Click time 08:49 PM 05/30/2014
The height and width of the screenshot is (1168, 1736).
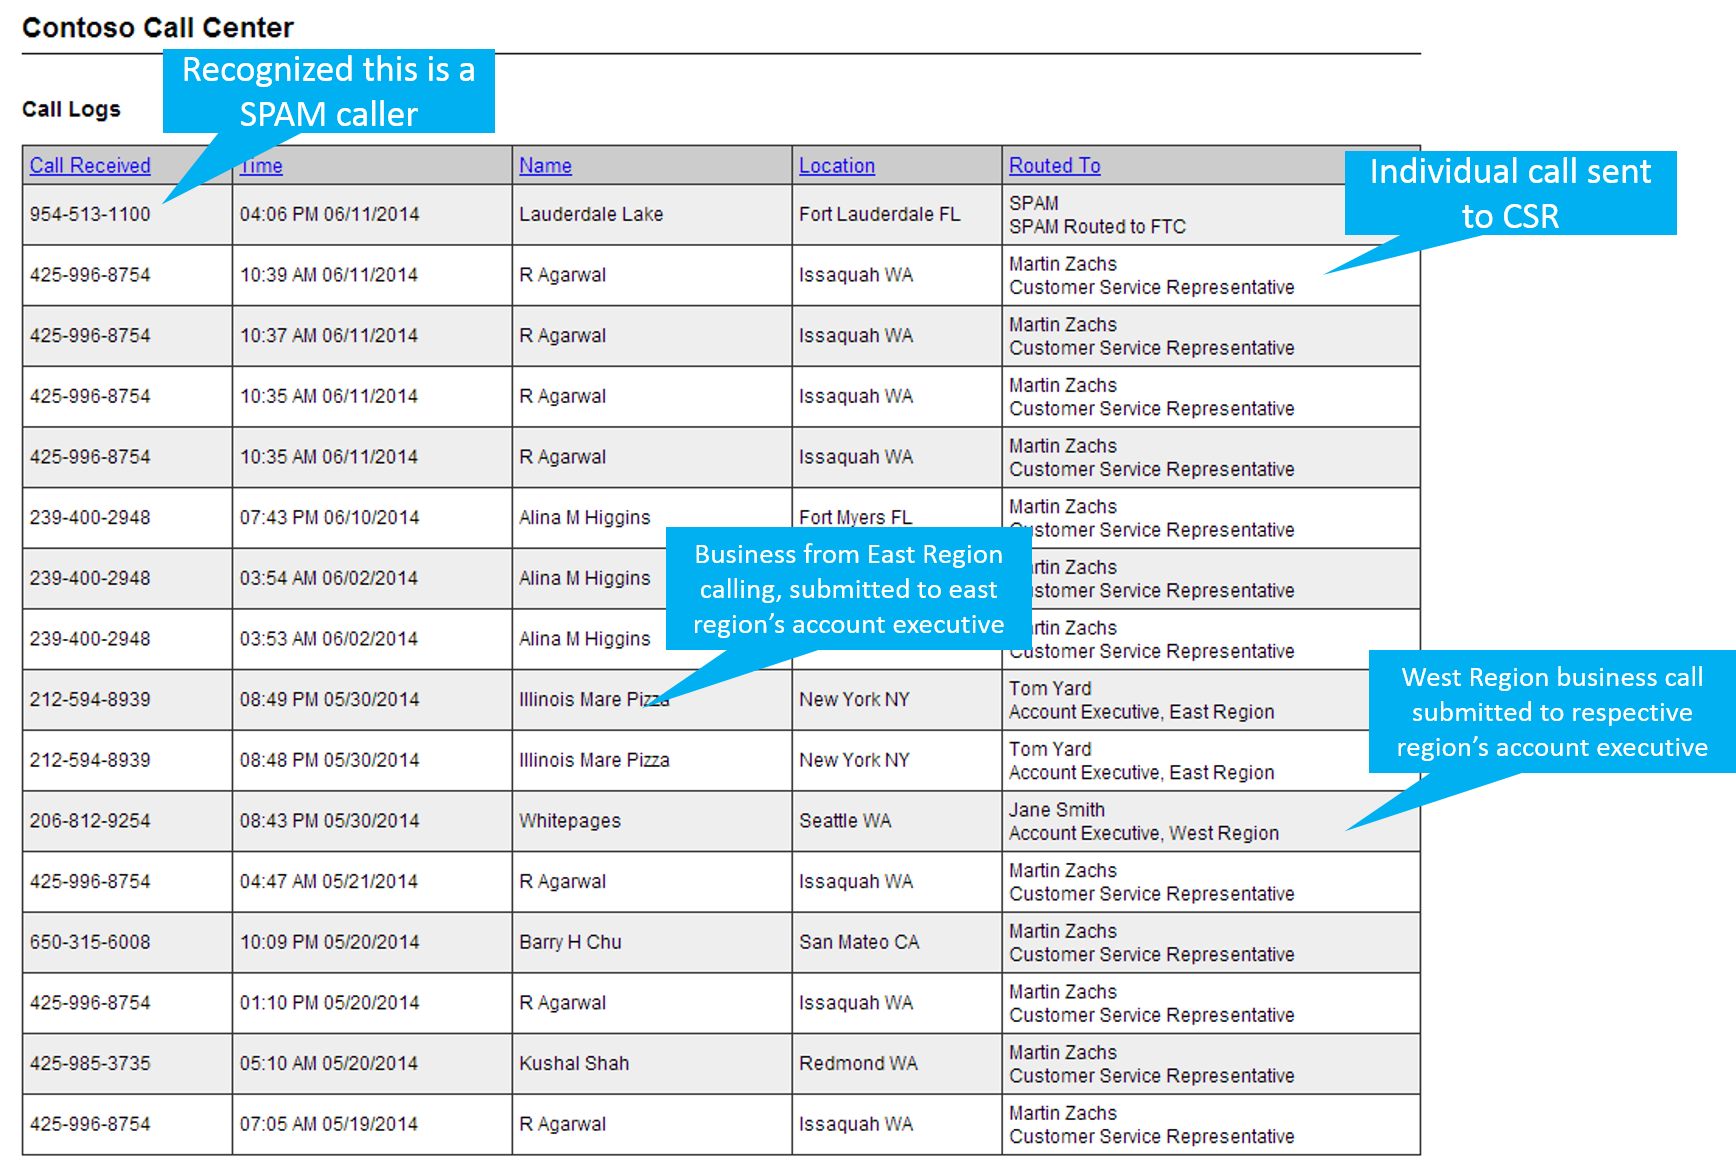coord(329,700)
